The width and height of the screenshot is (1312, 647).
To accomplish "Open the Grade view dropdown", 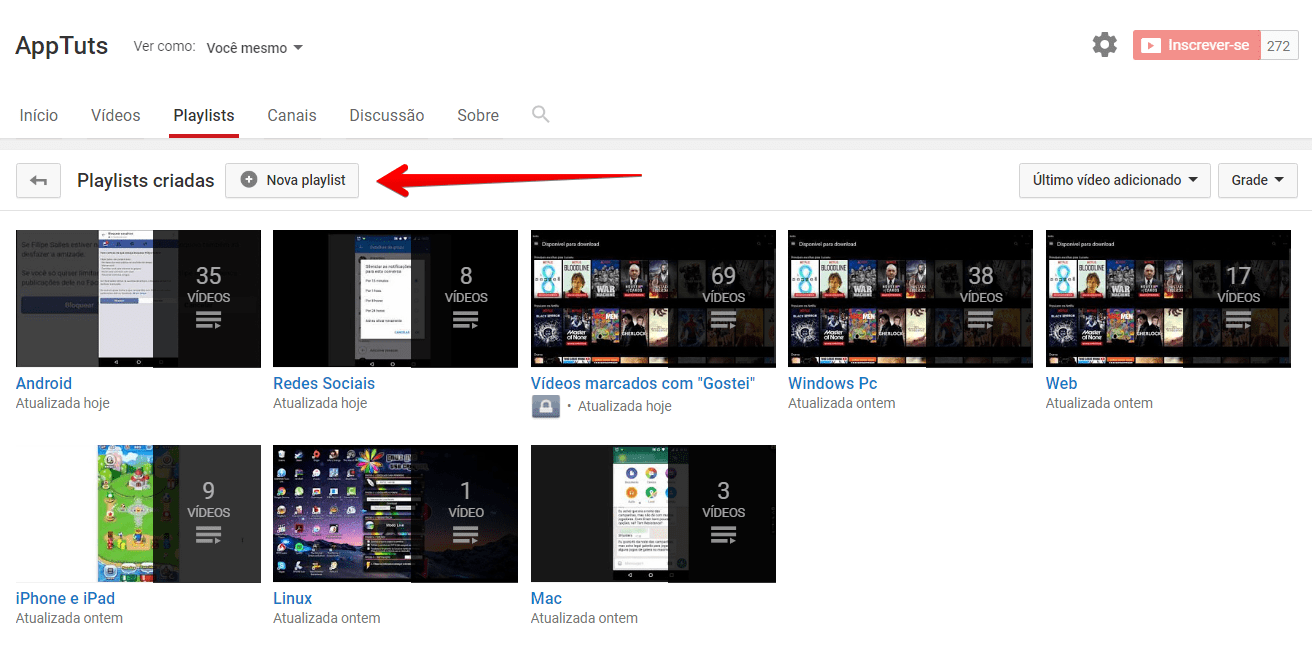I will pos(1258,180).
